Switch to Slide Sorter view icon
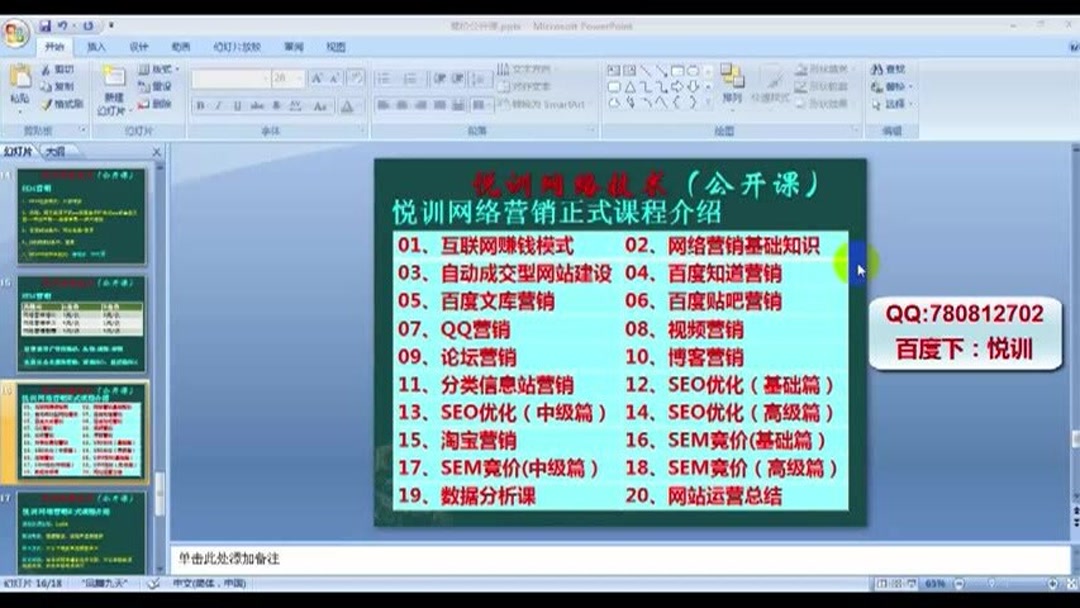 [897, 583]
